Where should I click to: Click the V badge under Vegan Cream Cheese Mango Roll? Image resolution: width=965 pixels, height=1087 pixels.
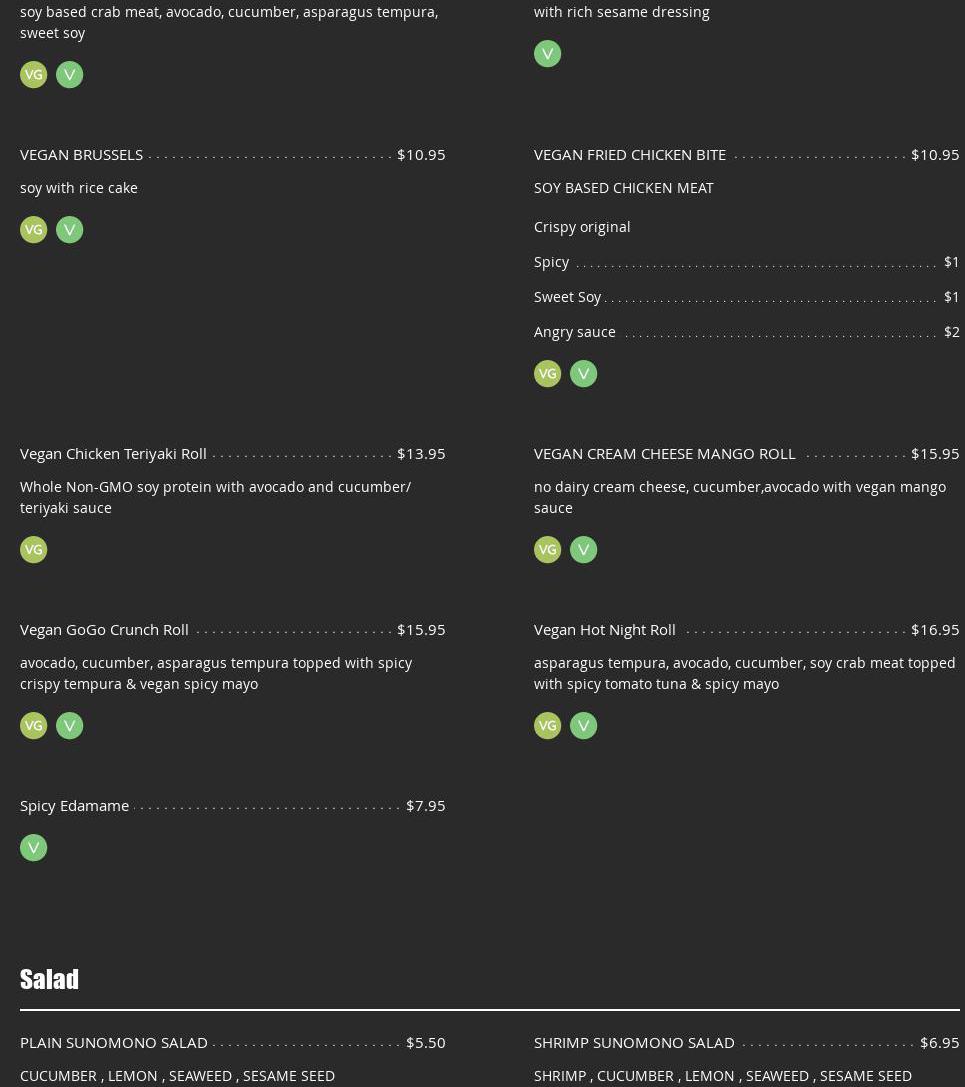coord(583,550)
